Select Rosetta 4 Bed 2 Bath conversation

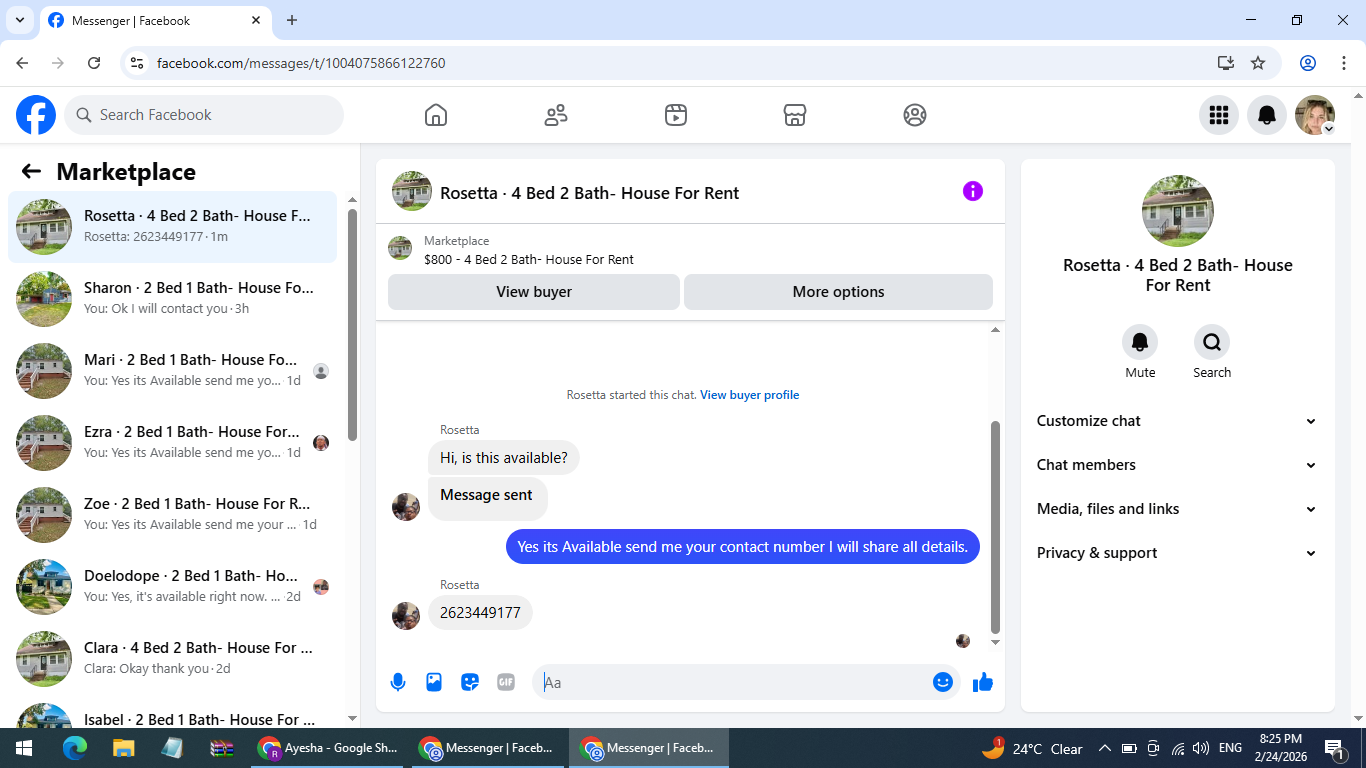pos(172,227)
